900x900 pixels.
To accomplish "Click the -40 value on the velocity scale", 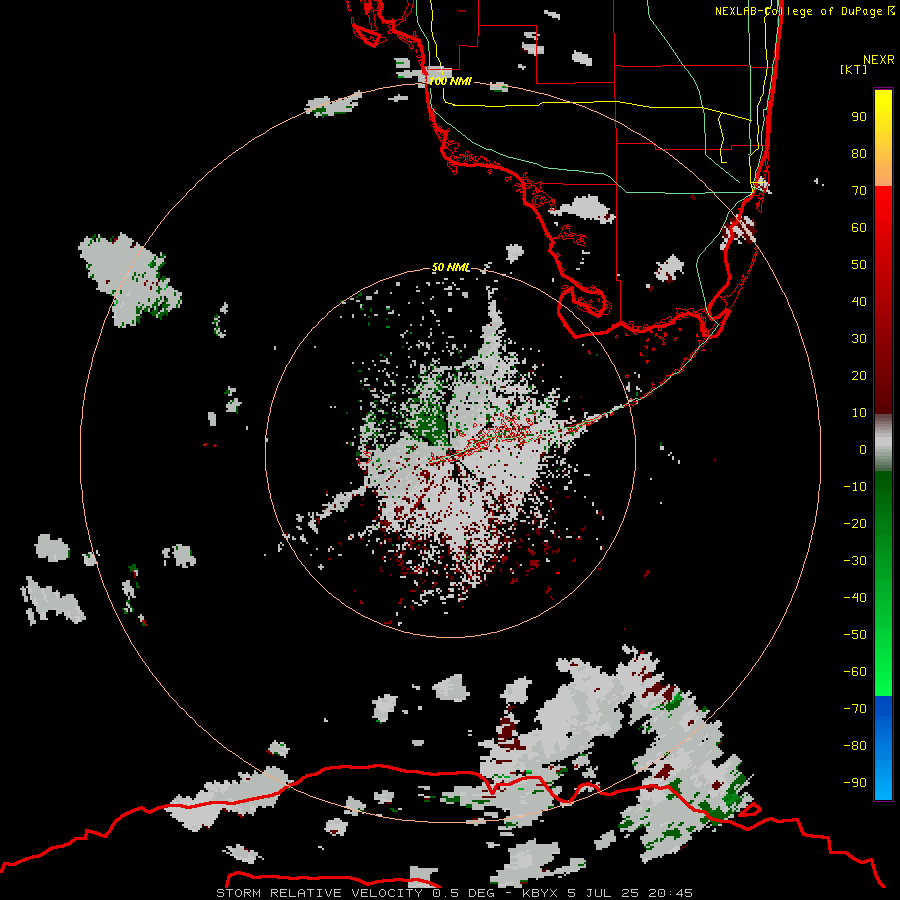I will (x=855, y=598).
